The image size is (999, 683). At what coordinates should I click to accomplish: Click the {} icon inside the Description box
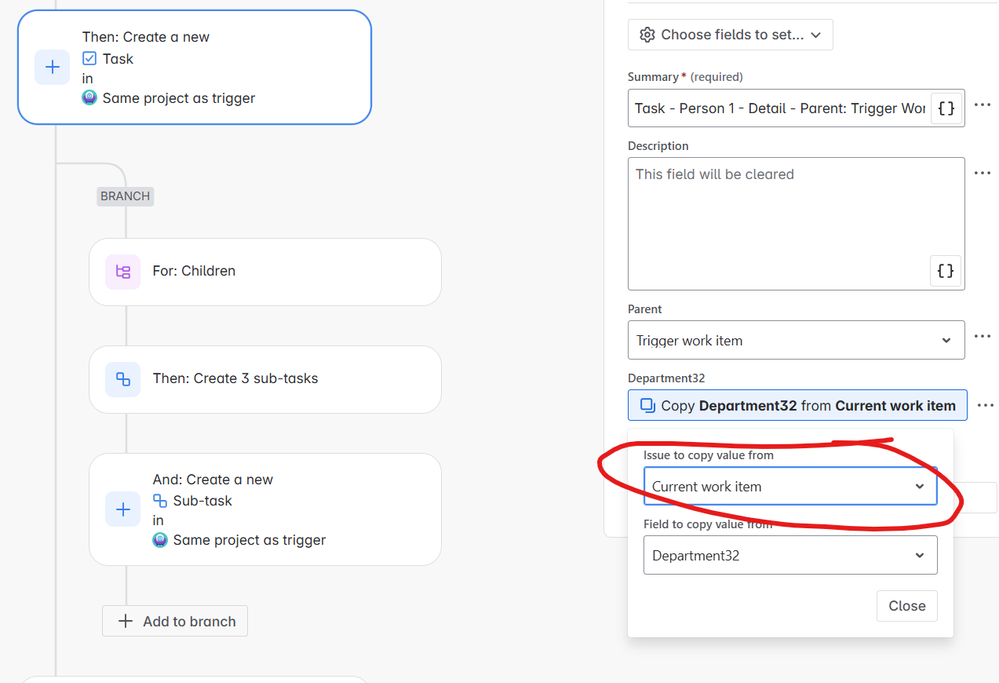click(945, 270)
